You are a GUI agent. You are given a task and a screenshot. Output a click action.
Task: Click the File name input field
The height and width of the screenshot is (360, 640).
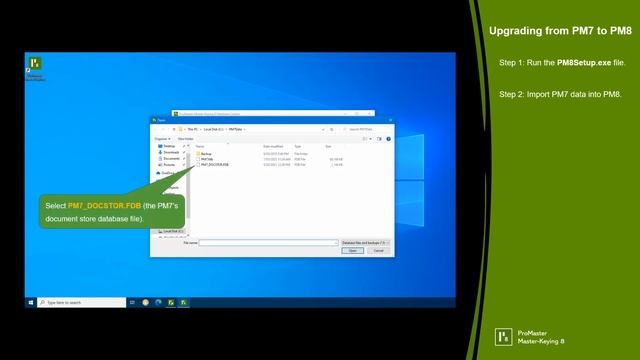pos(268,243)
